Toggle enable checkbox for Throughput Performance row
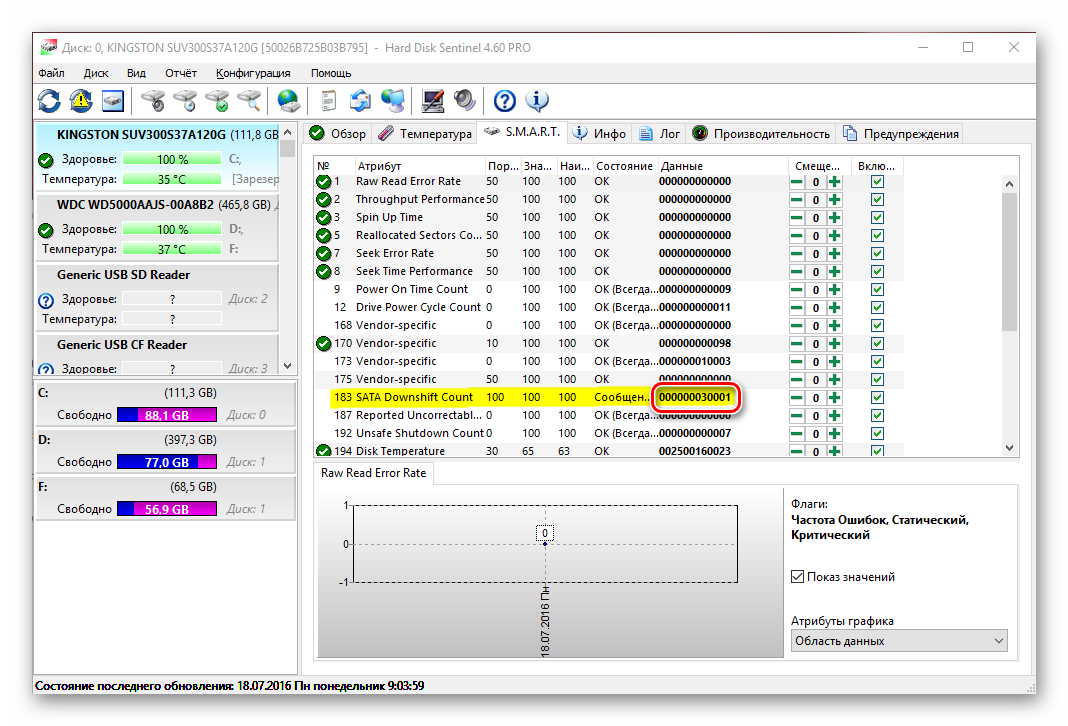 click(877, 200)
